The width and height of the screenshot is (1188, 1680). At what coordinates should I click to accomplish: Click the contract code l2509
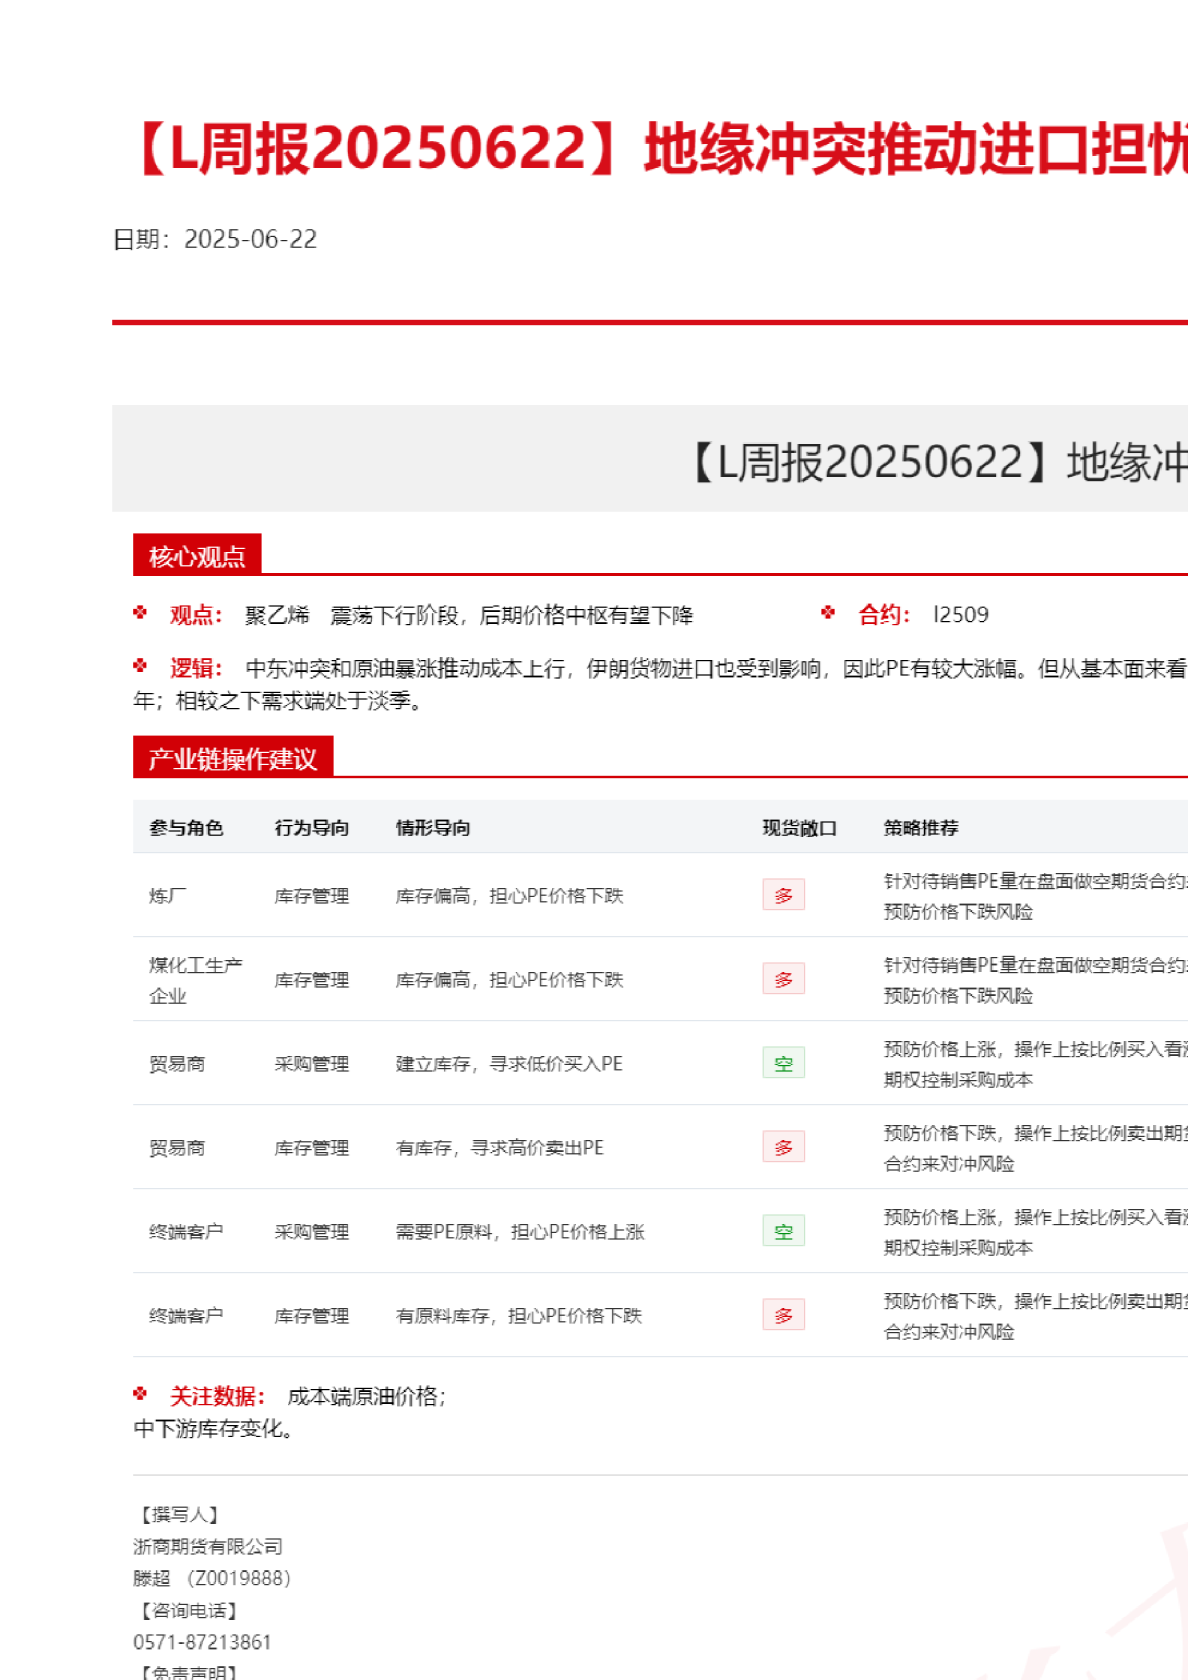pyautogui.click(x=960, y=615)
